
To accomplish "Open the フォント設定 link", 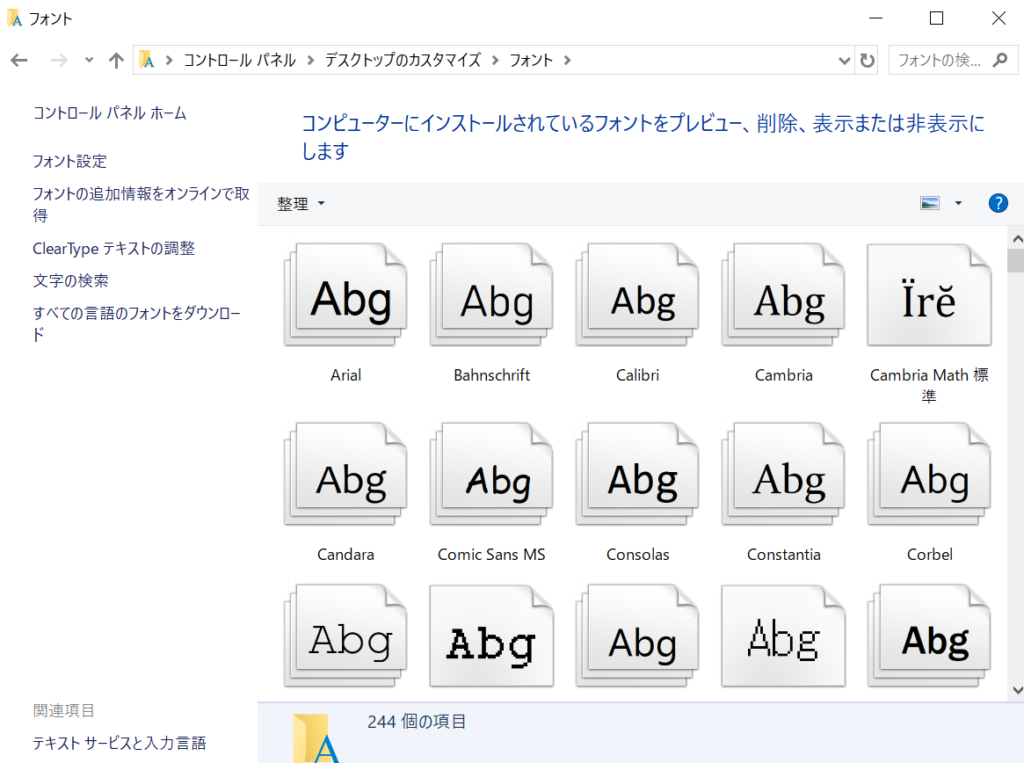I will pos(69,161).
